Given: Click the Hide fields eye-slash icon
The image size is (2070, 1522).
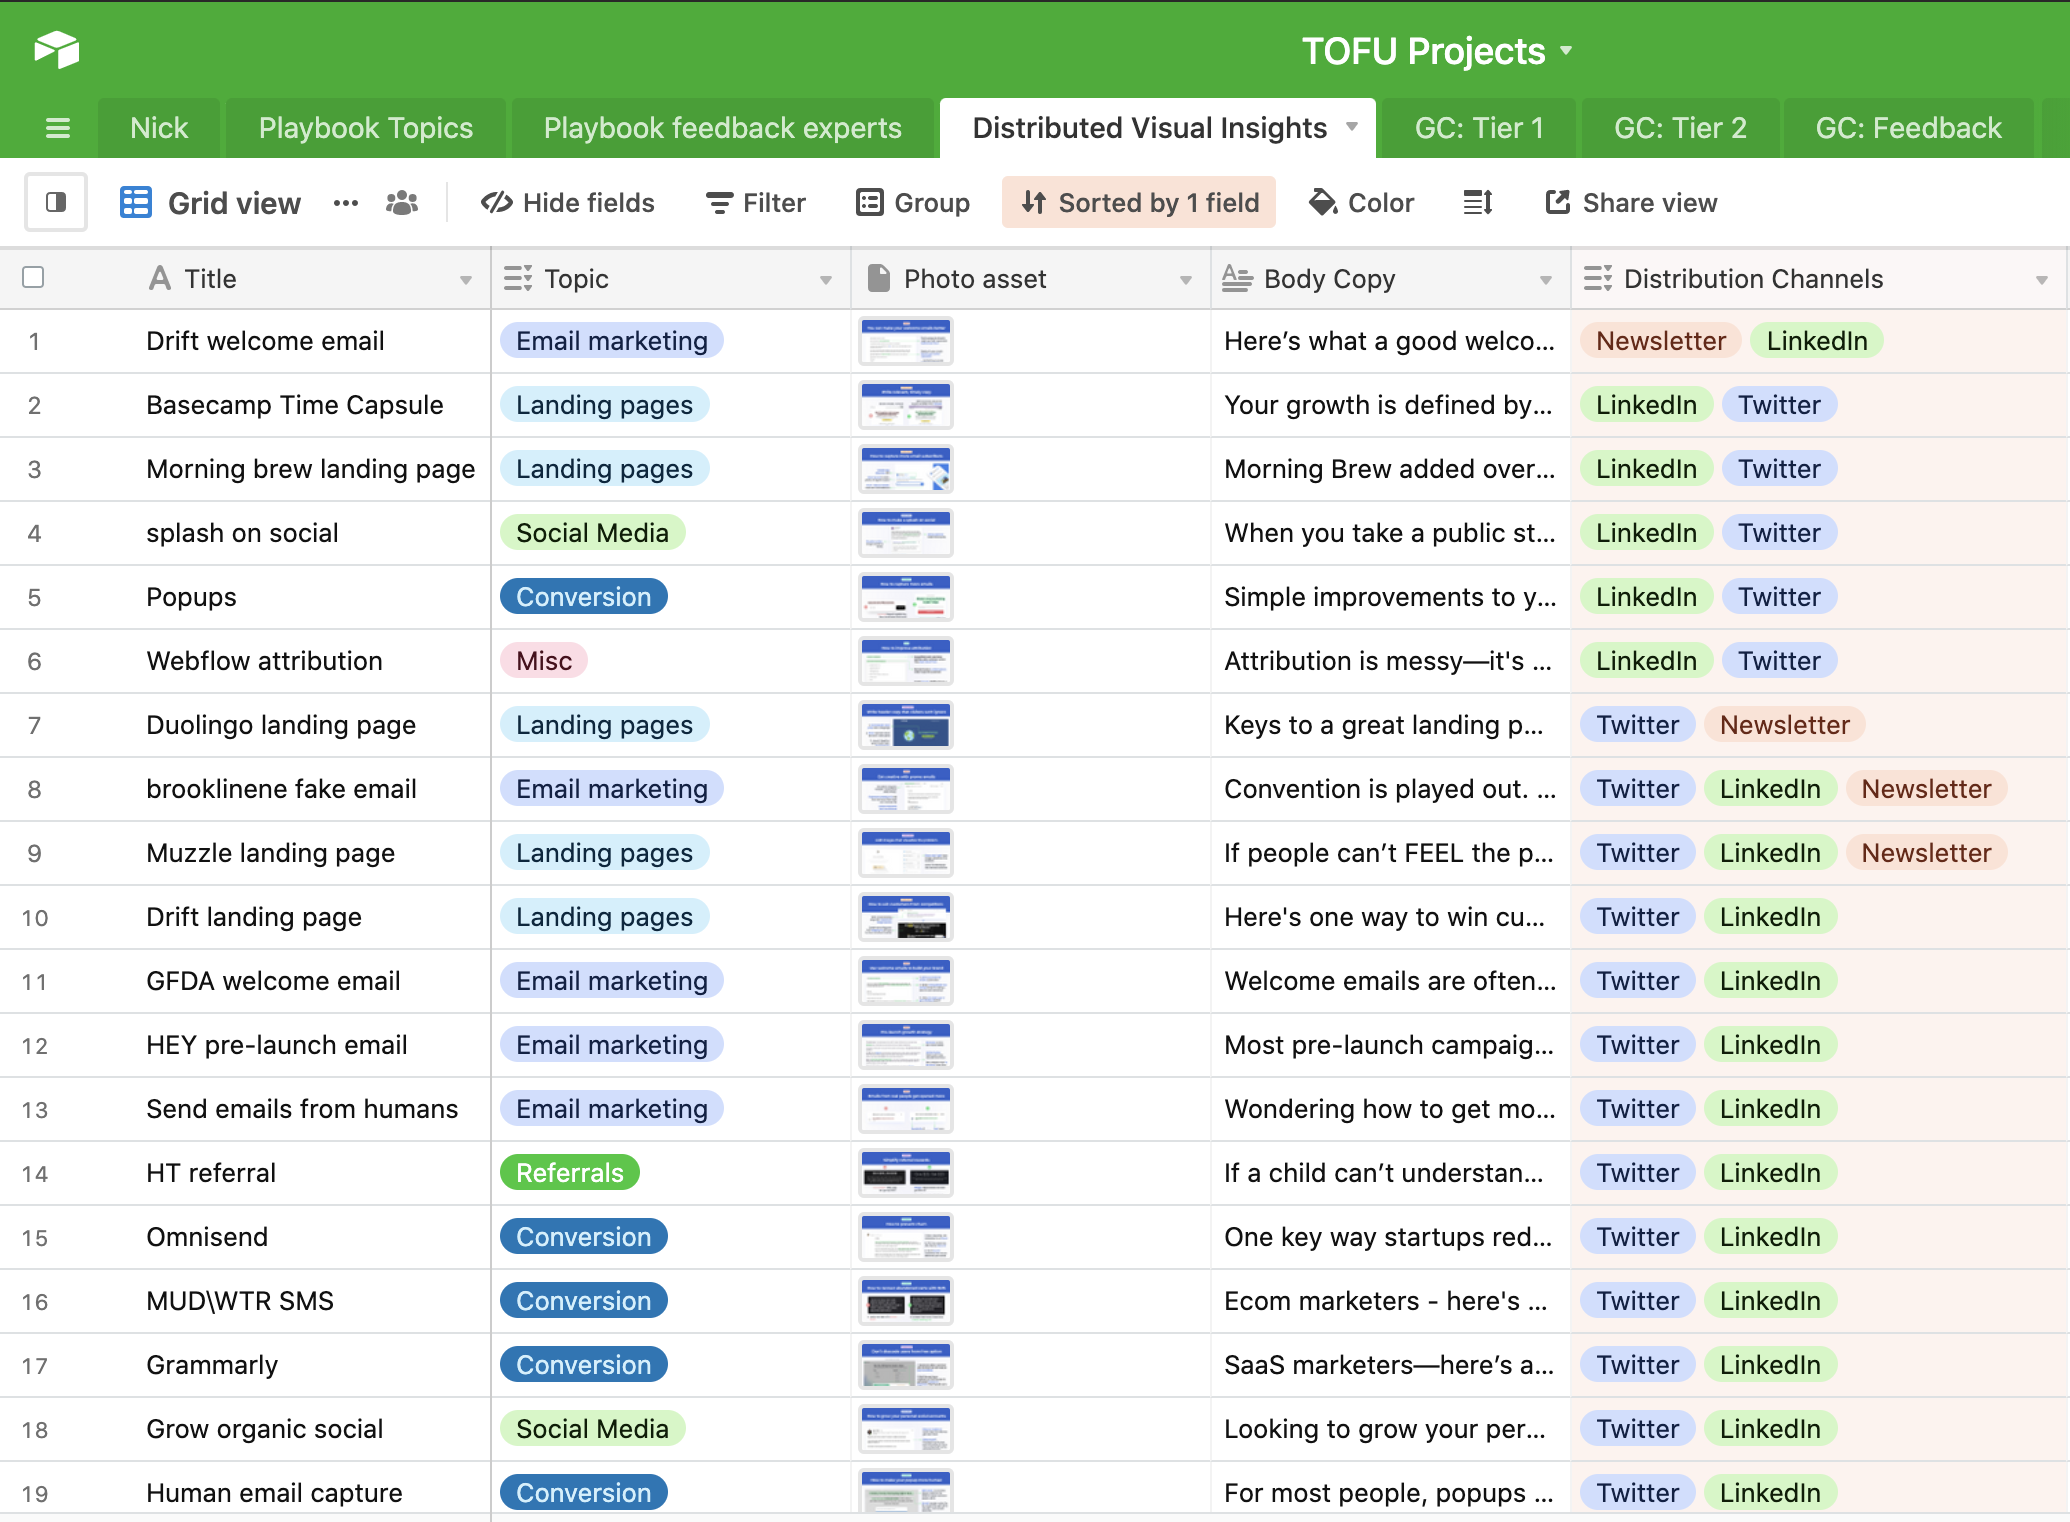Looking at the screenshot, I should coord(497,203).
